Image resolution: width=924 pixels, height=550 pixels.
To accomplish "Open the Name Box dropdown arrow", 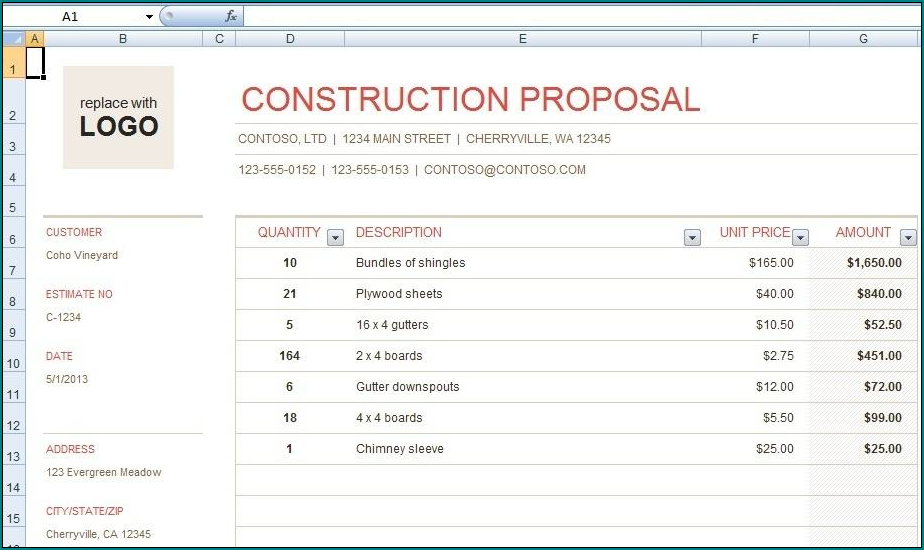I will pos(149,17).
